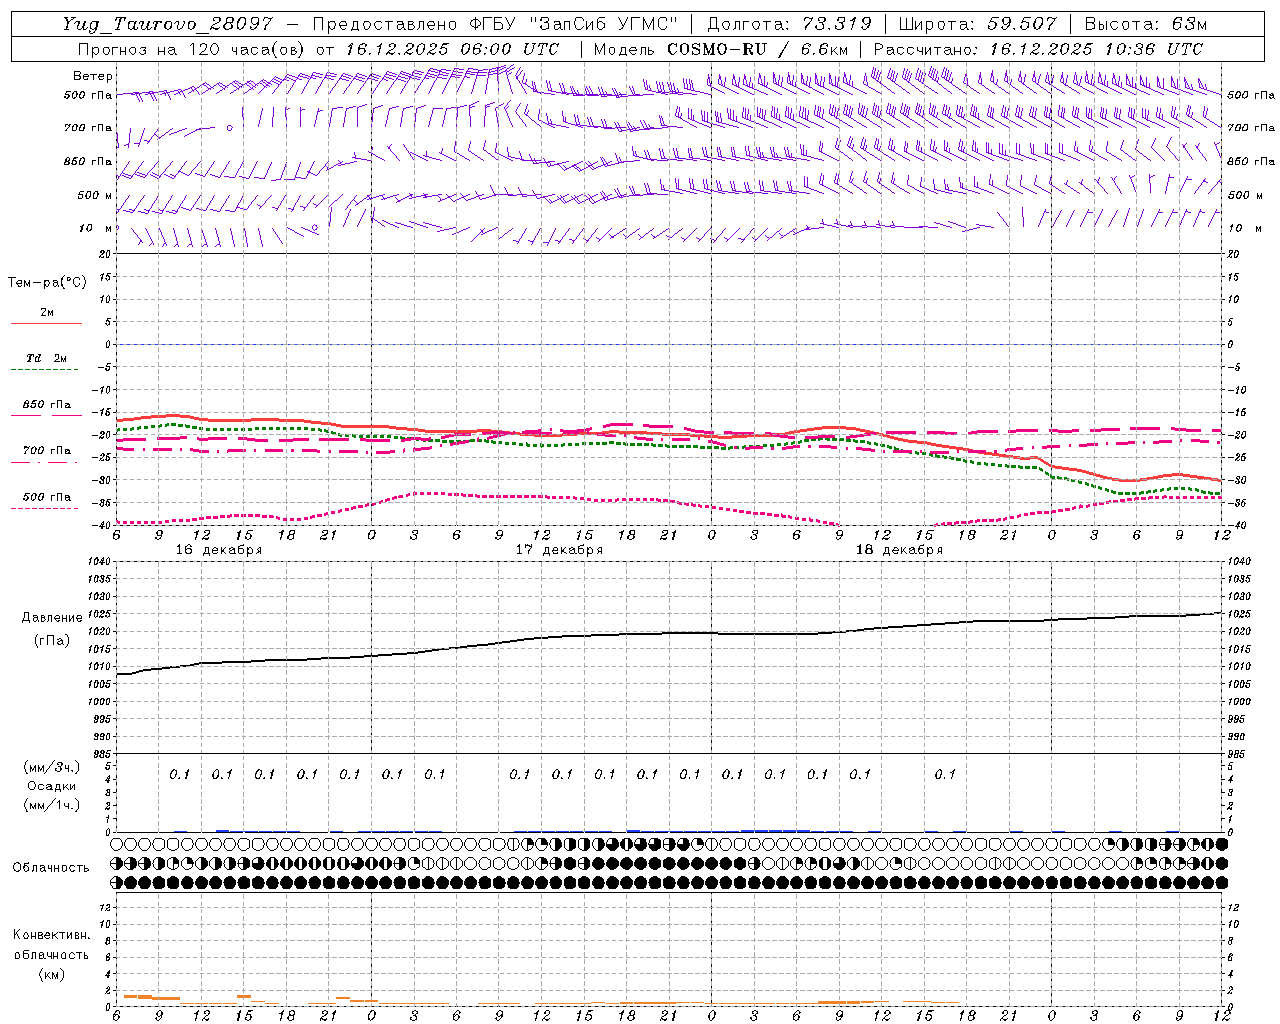Click the Осадки precipitation label
The width and height of the screenshot is (1280, 1024).
pos(52,786)
